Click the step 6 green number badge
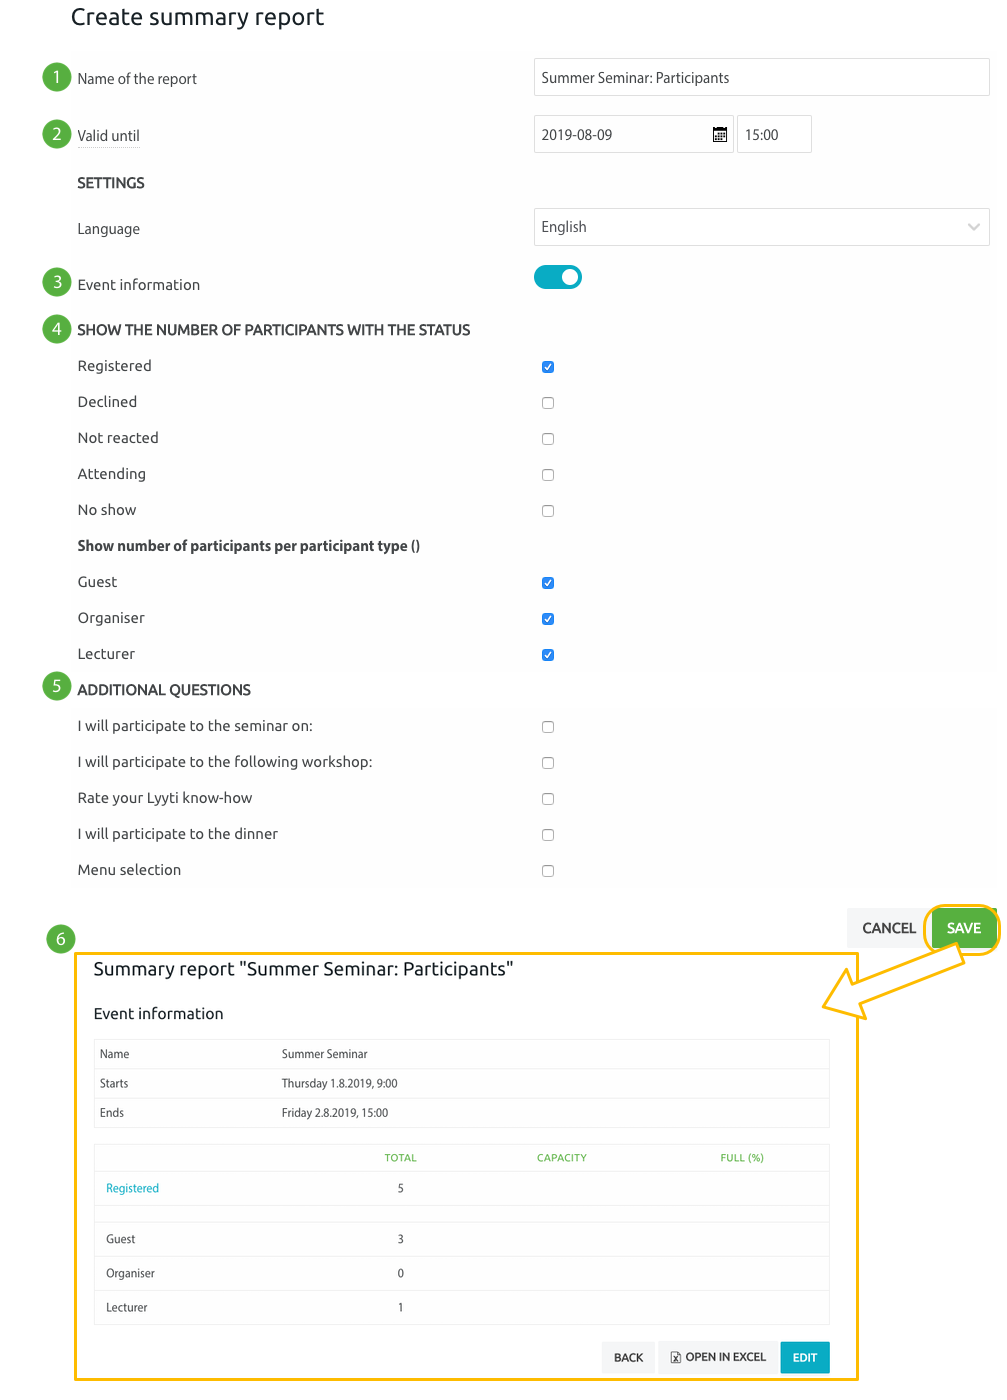This screenshot has width=1007, height=1400. pyautogui.click(x=61, y=939)
